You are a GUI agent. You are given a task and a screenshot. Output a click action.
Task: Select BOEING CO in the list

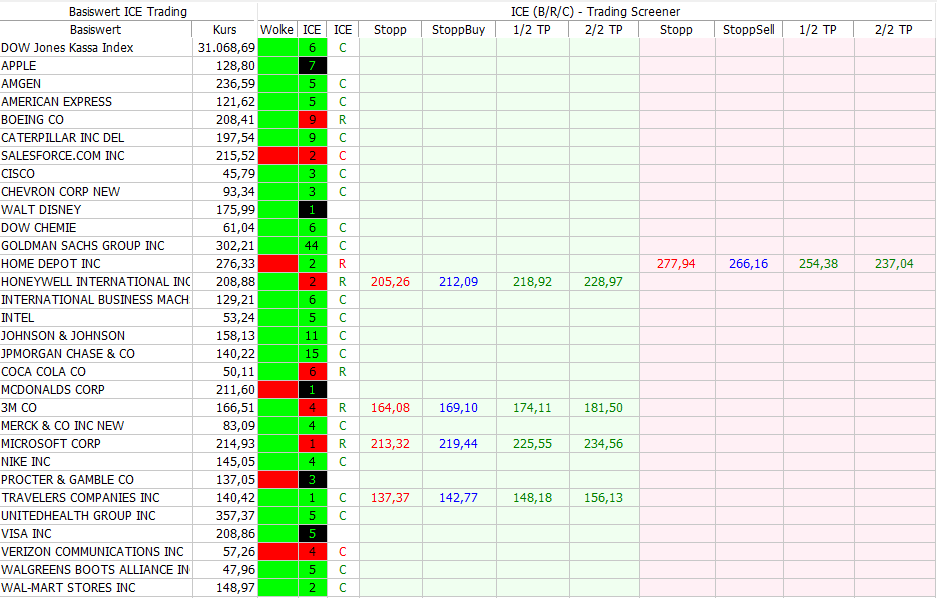click(32, 119)
